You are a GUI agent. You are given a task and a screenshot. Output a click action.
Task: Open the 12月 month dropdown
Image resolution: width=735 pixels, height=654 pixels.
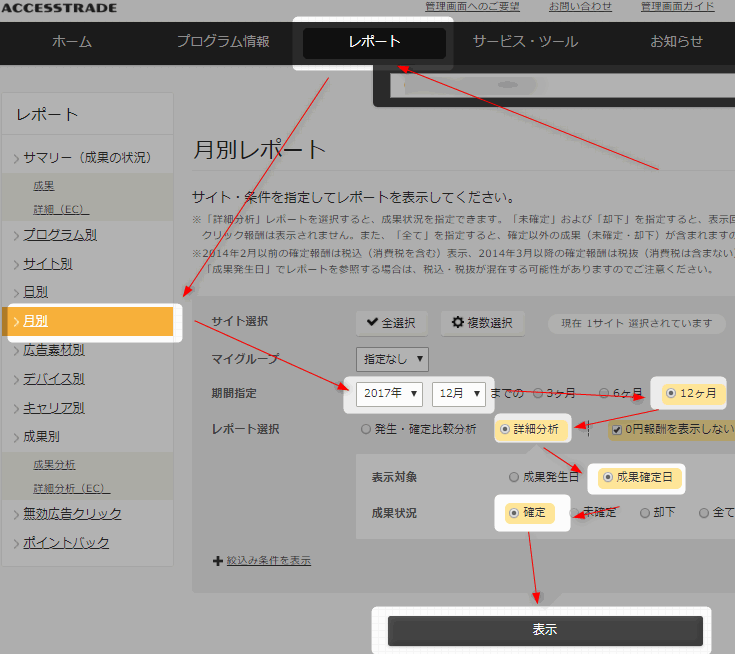458,393
